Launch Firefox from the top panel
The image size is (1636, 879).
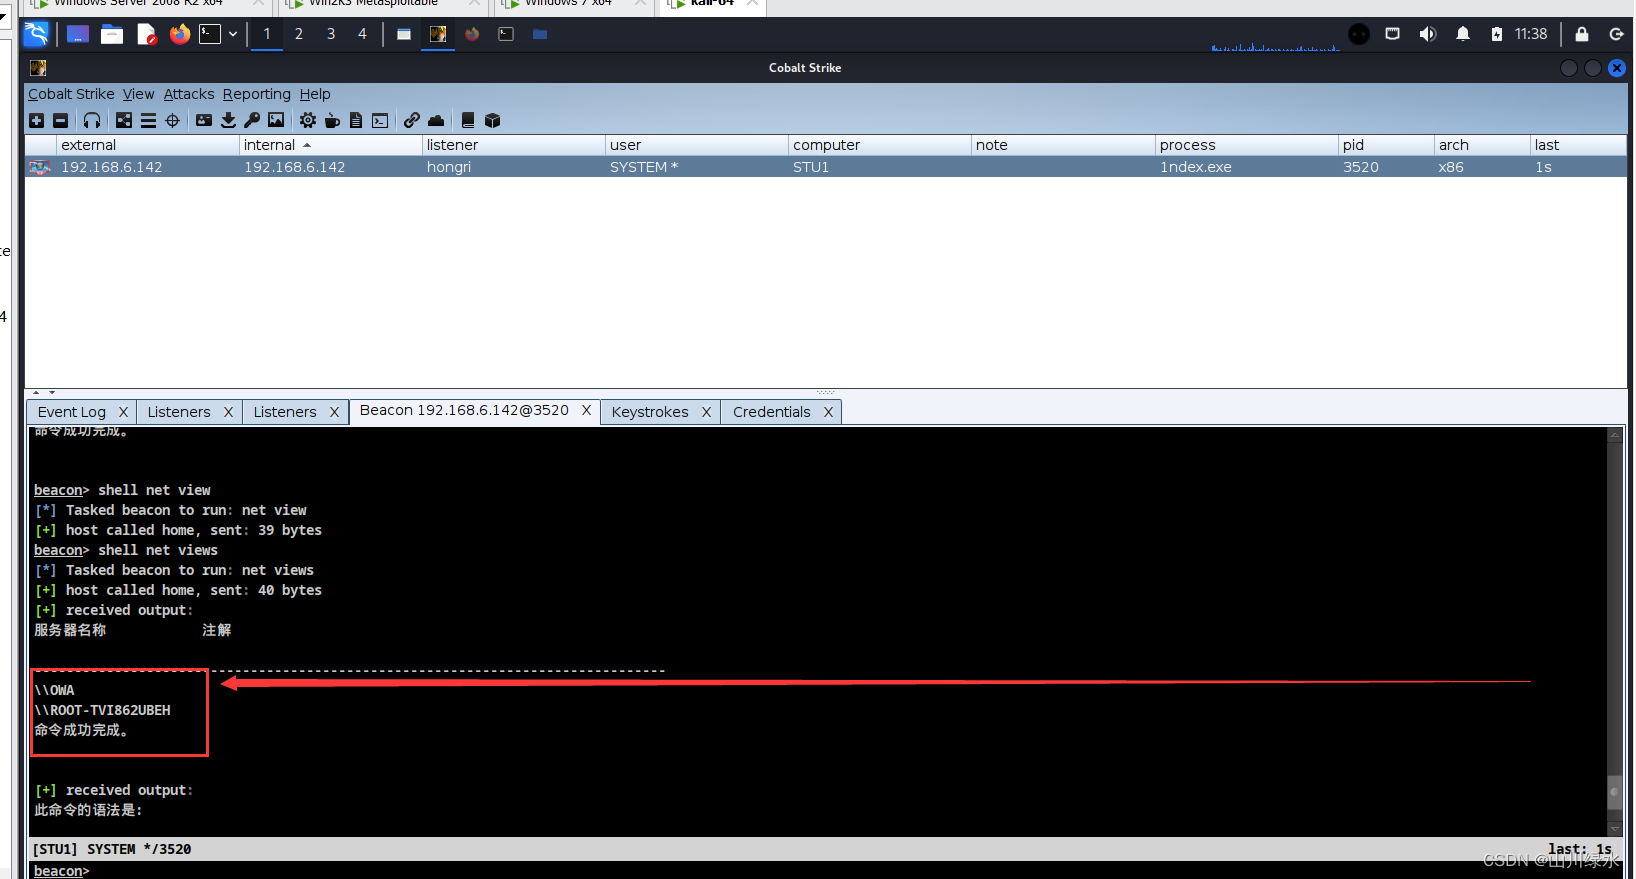pyautogui.click(x=180, y=34)
